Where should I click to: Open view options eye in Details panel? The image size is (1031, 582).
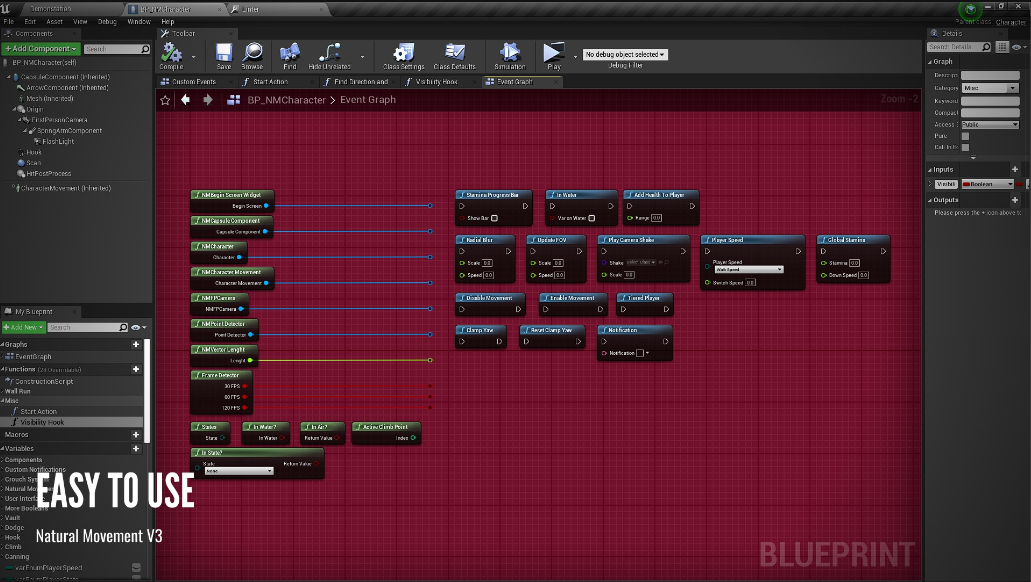coord(1018,47)
